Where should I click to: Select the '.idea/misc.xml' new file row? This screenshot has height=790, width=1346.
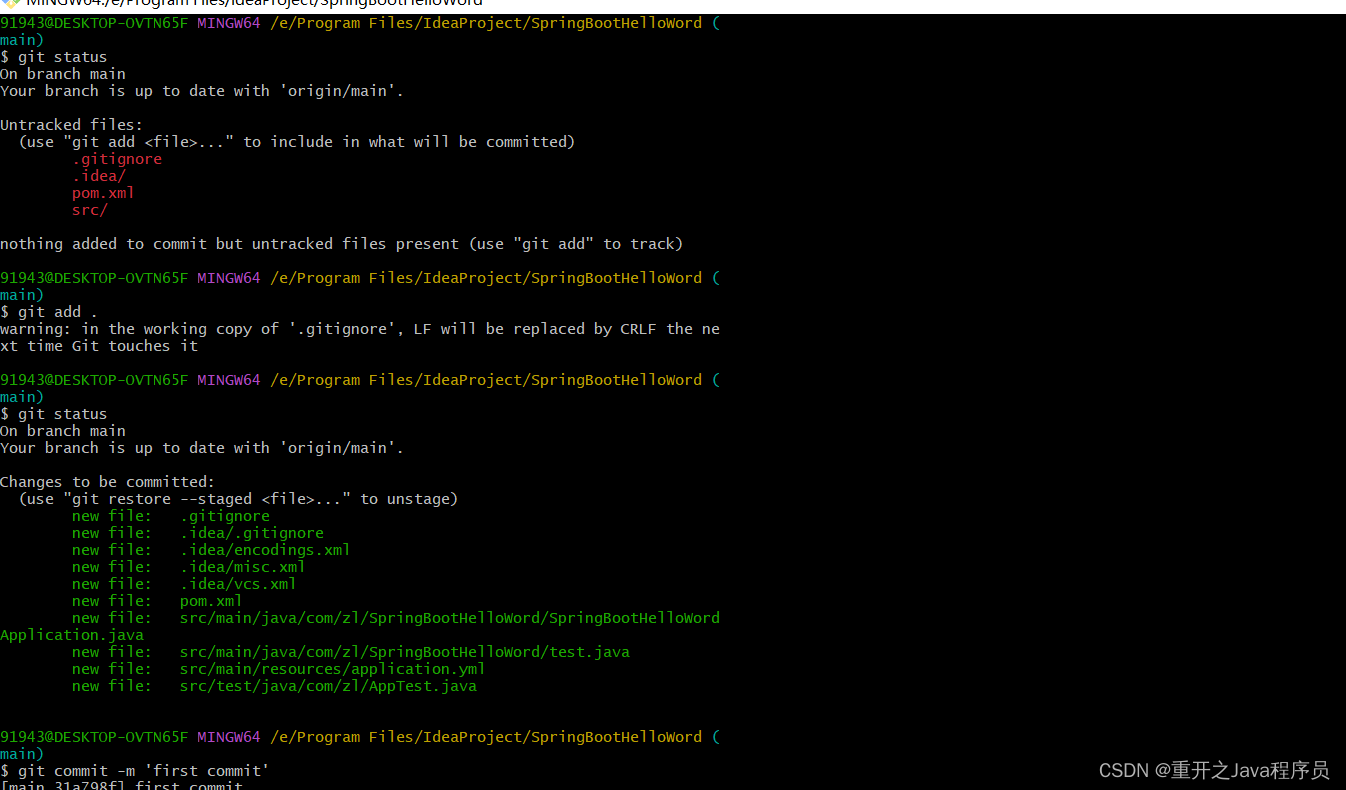point(189,567)
